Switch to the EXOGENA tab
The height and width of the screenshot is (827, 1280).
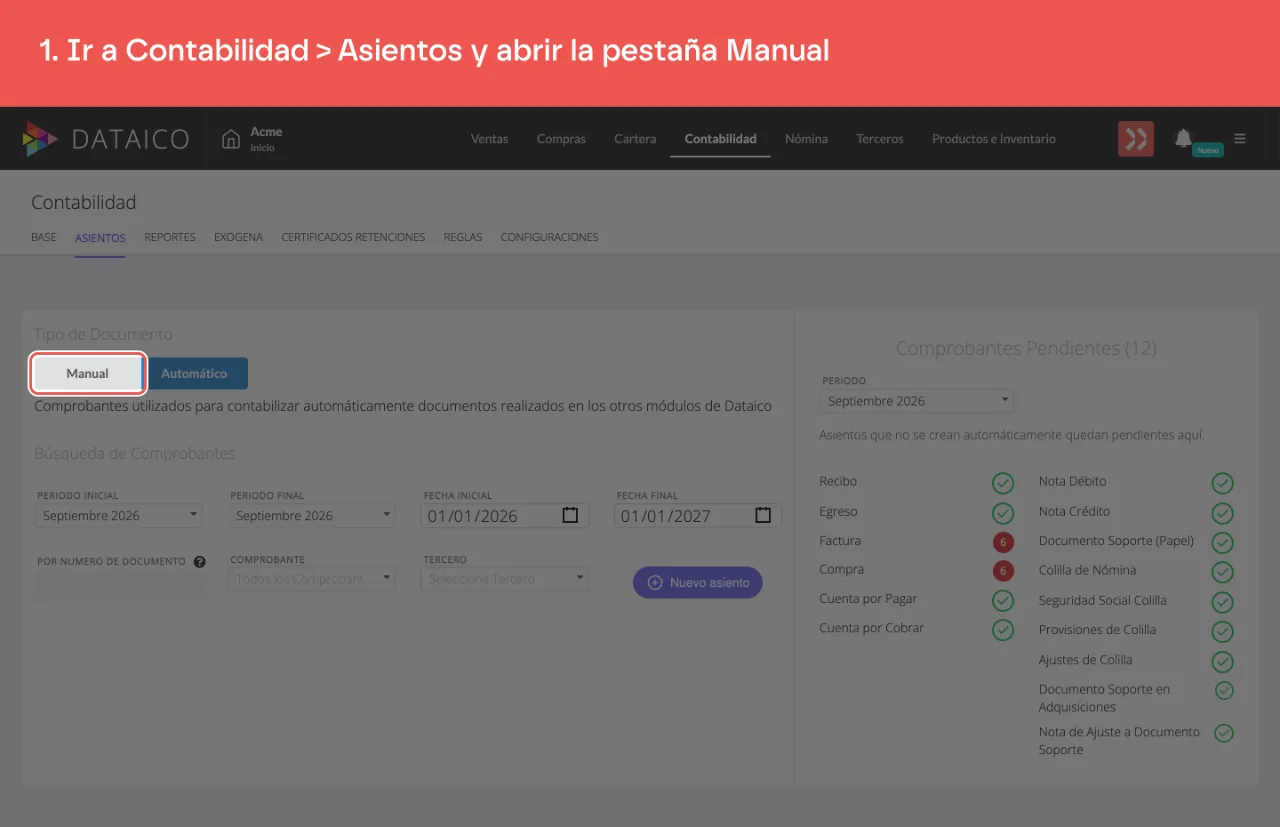pyautogui.click(x=238, y=237)
